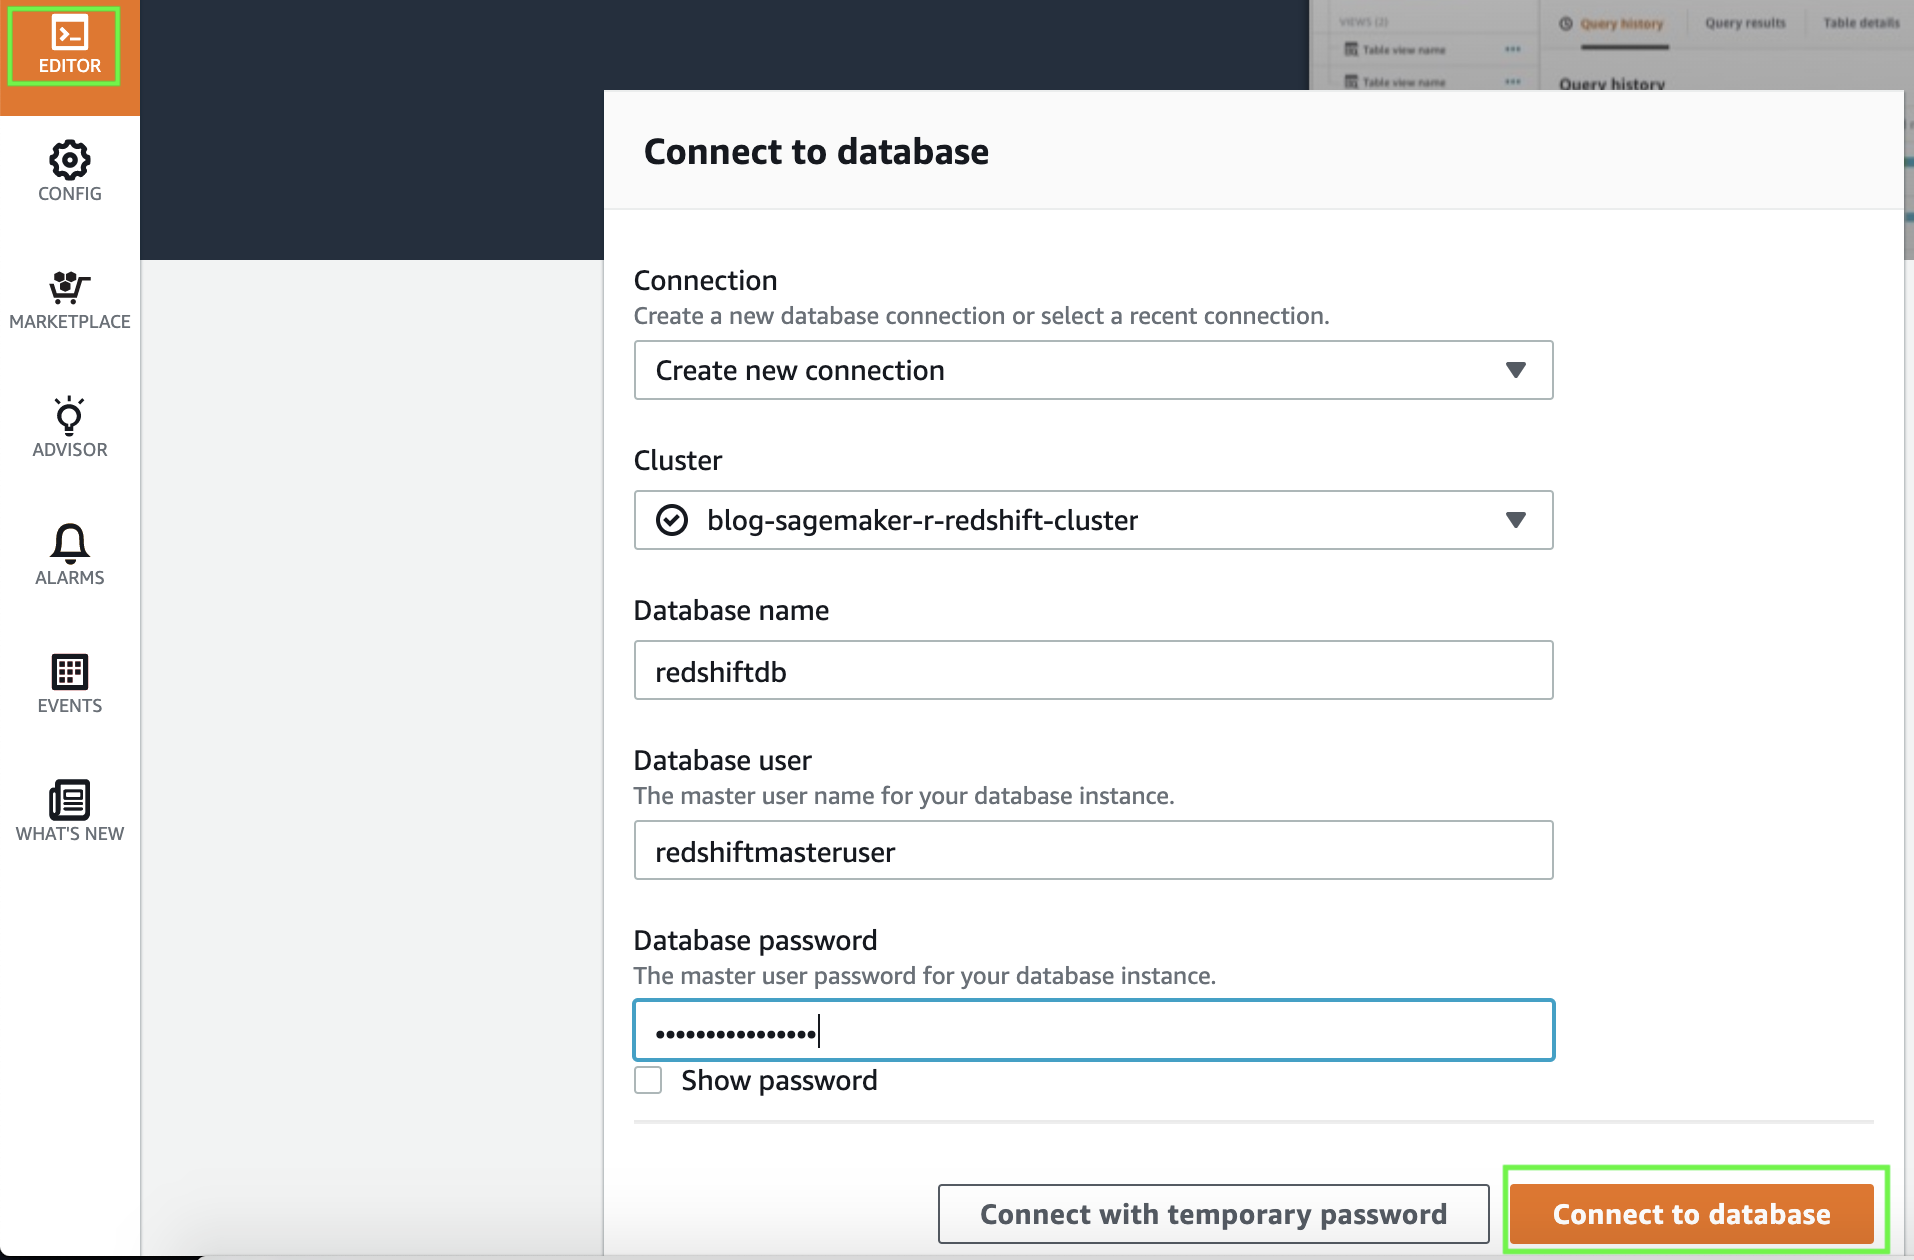
Task: Switch to the Query history tab
Action: [x=1613, y=23]
